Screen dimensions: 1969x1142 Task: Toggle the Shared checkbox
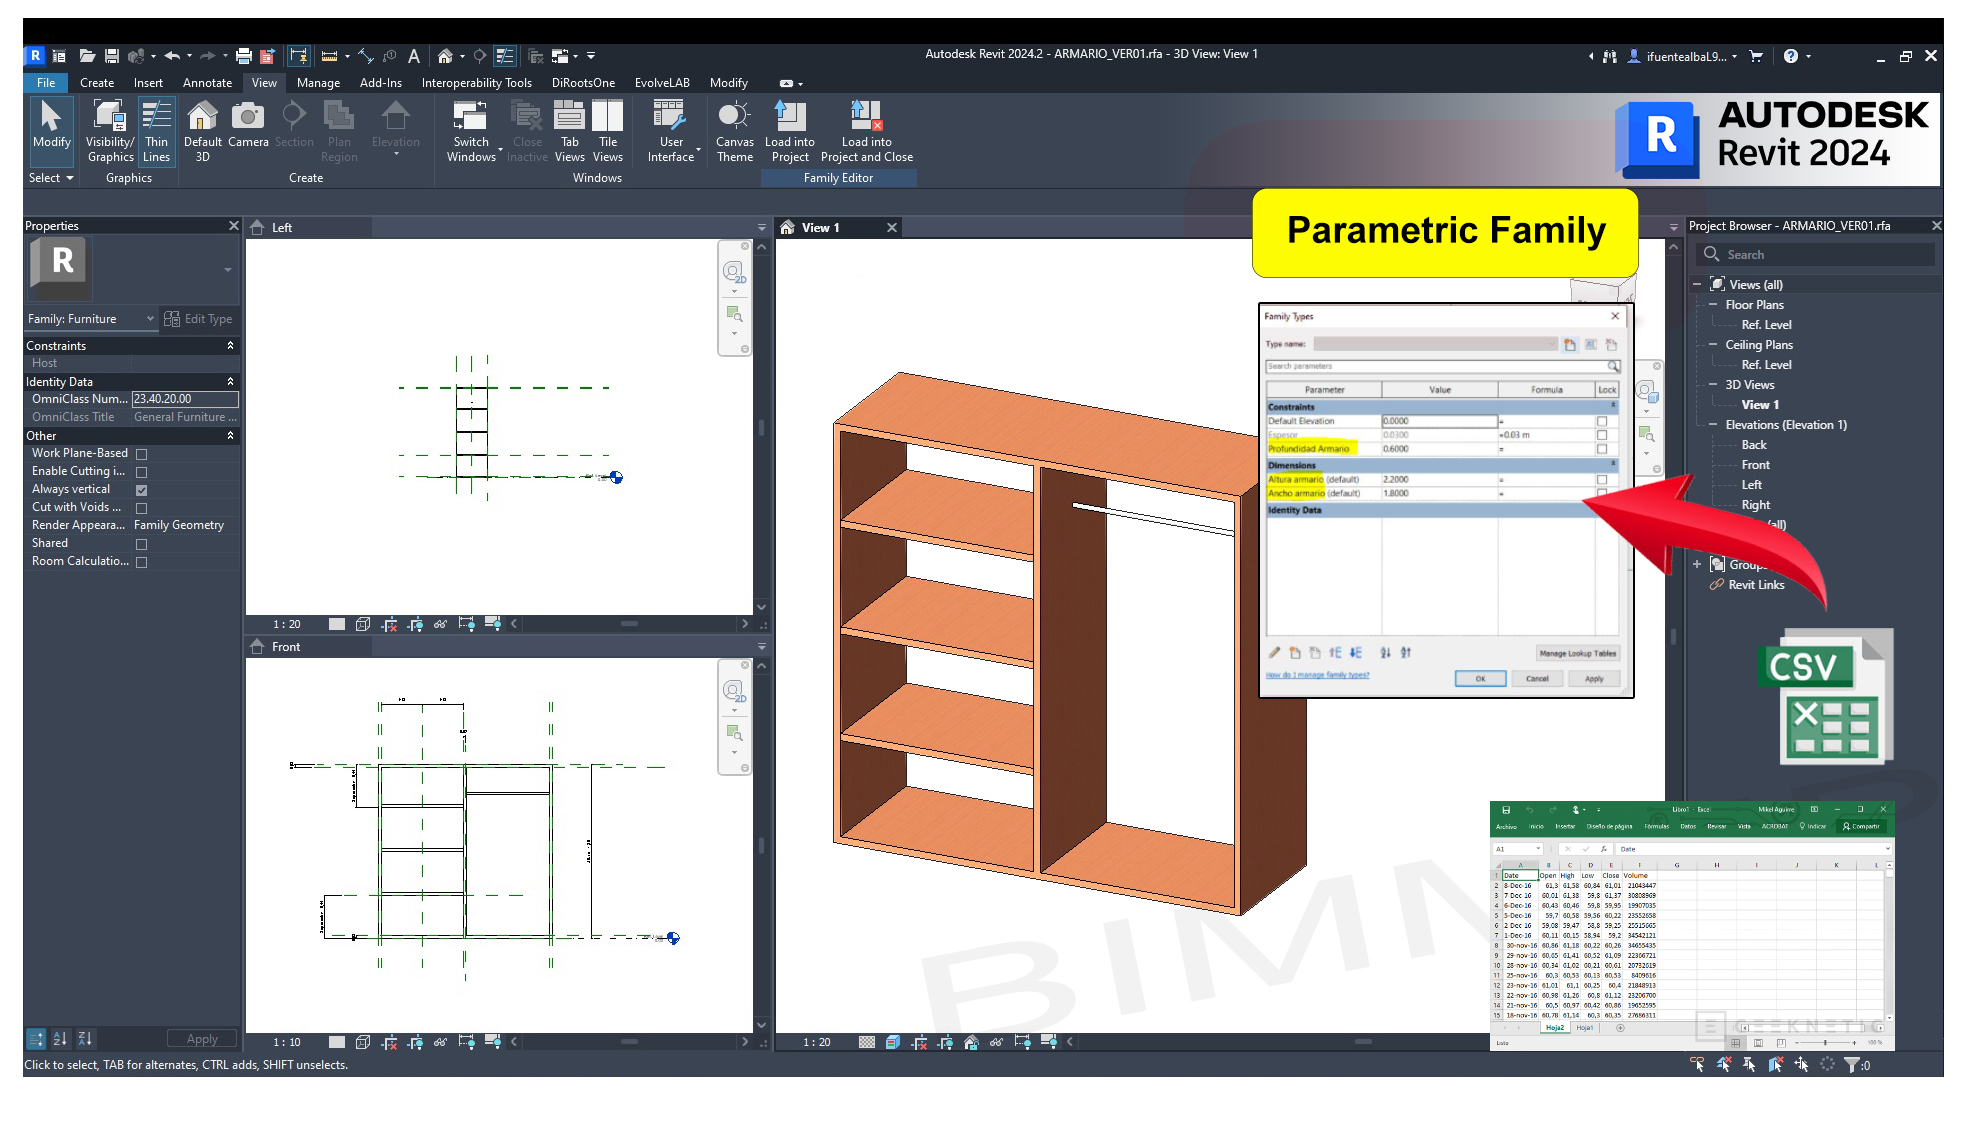pos(141,544)
